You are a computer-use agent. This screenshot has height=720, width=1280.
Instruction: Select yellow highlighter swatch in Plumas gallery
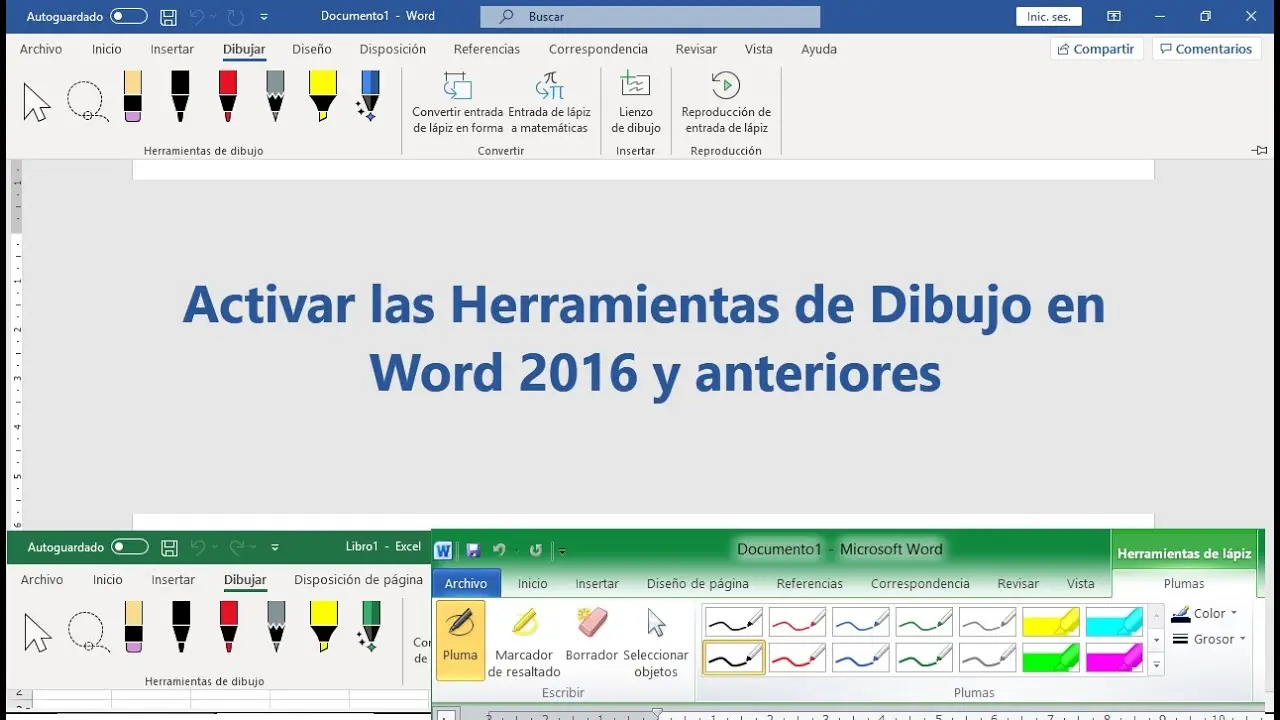coord(1050,621)
